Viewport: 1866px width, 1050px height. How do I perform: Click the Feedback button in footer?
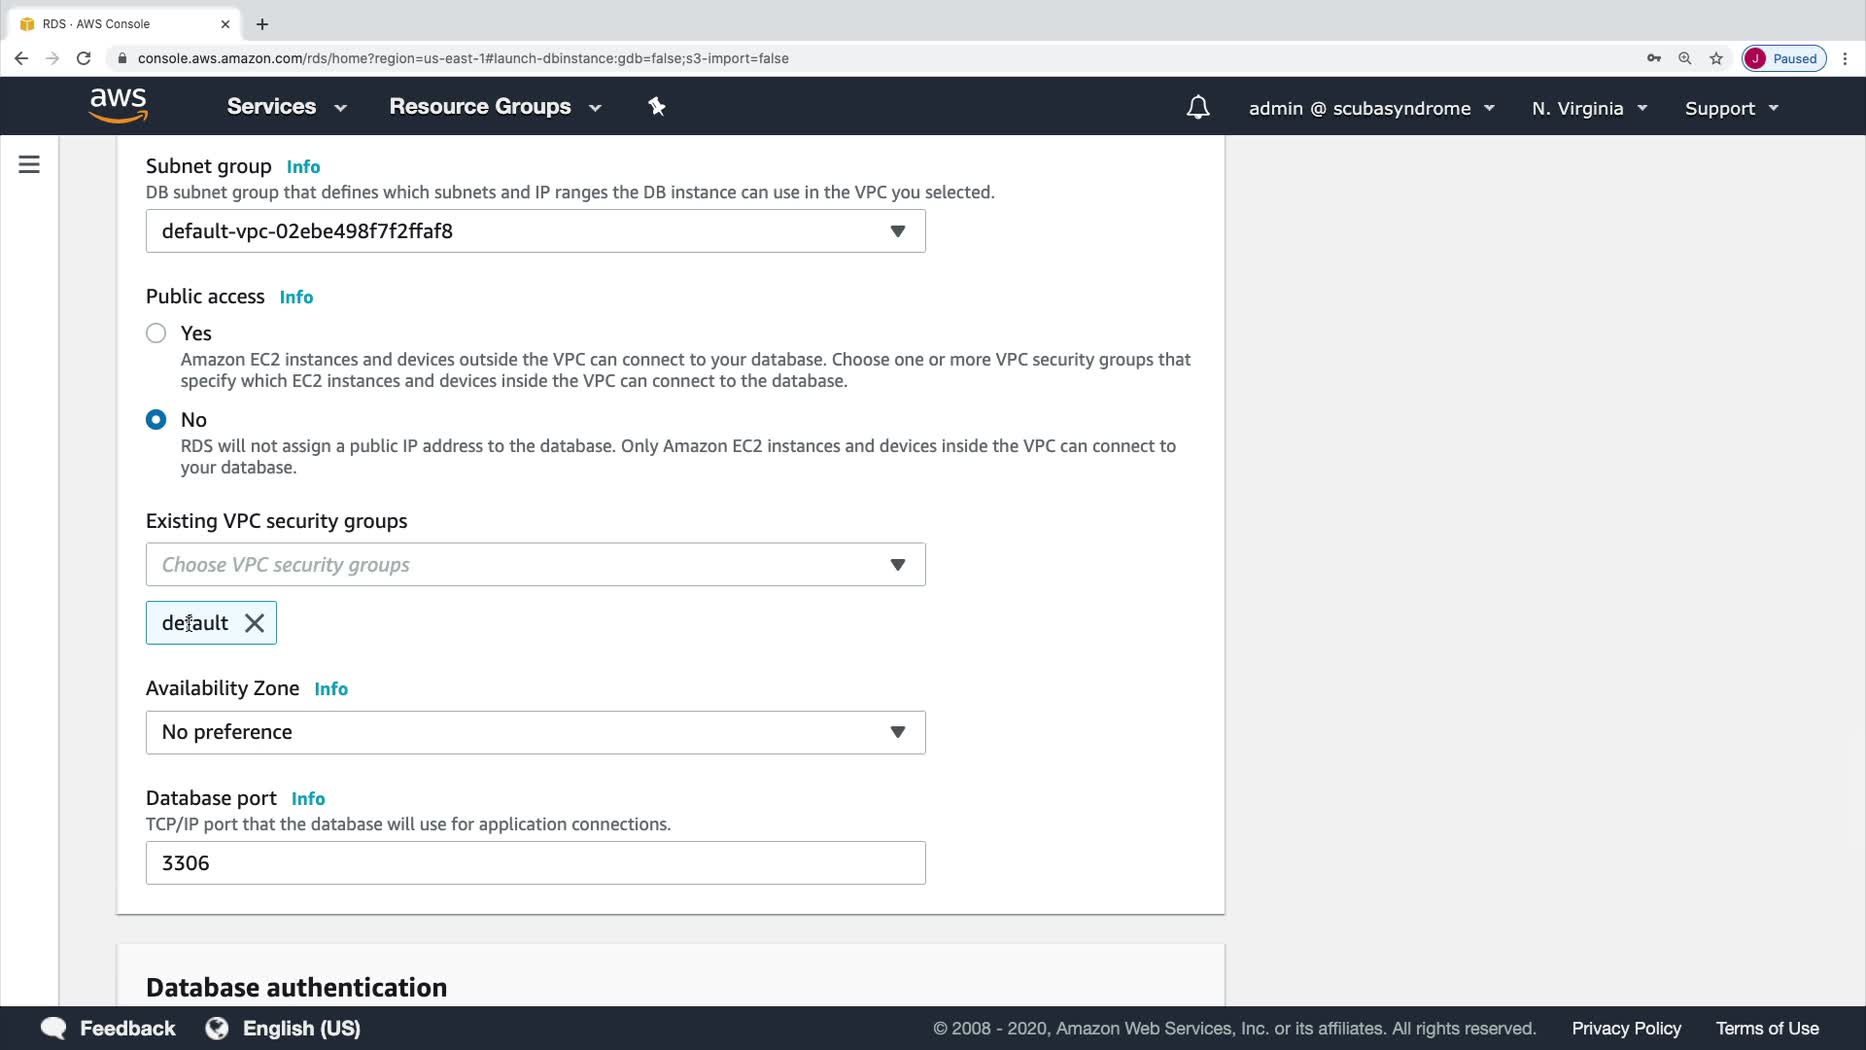(x=108, y=1028)
